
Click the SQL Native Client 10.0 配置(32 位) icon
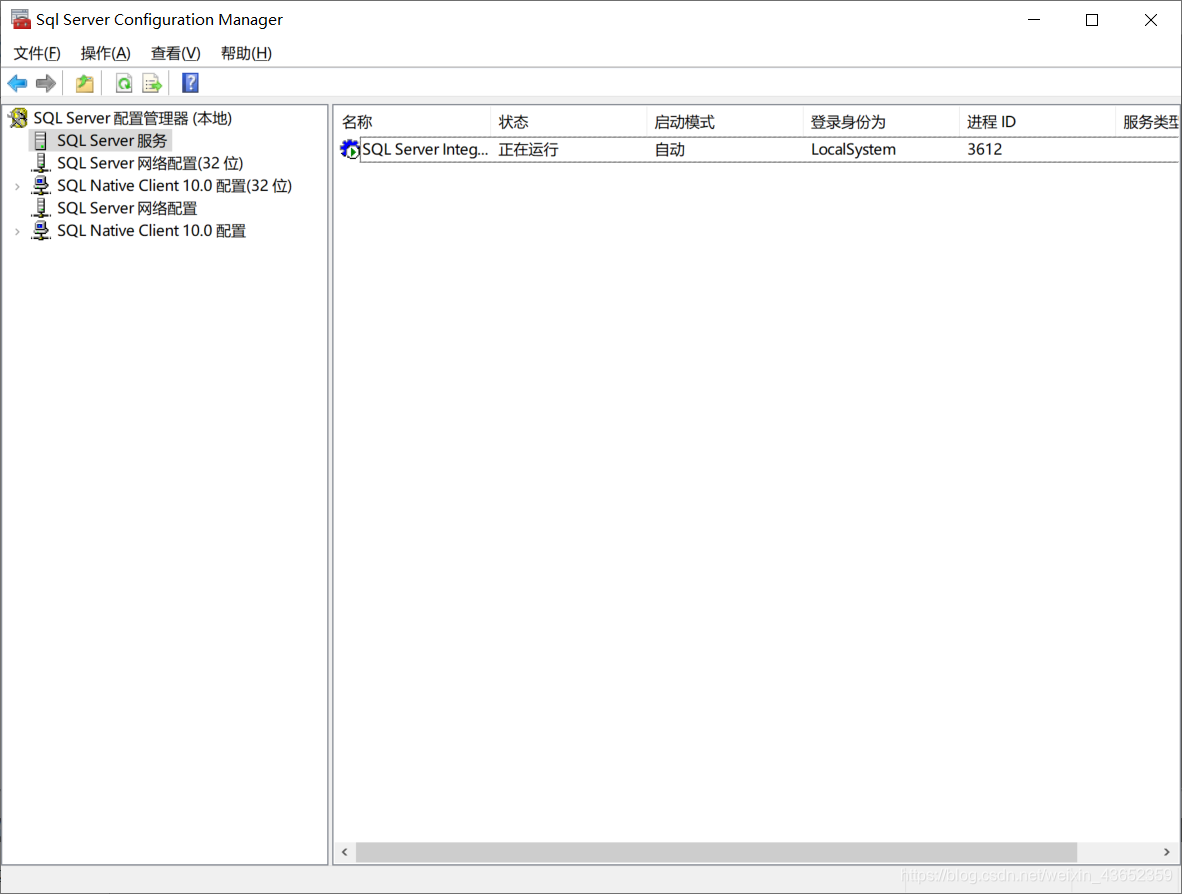tap(41, 185)
